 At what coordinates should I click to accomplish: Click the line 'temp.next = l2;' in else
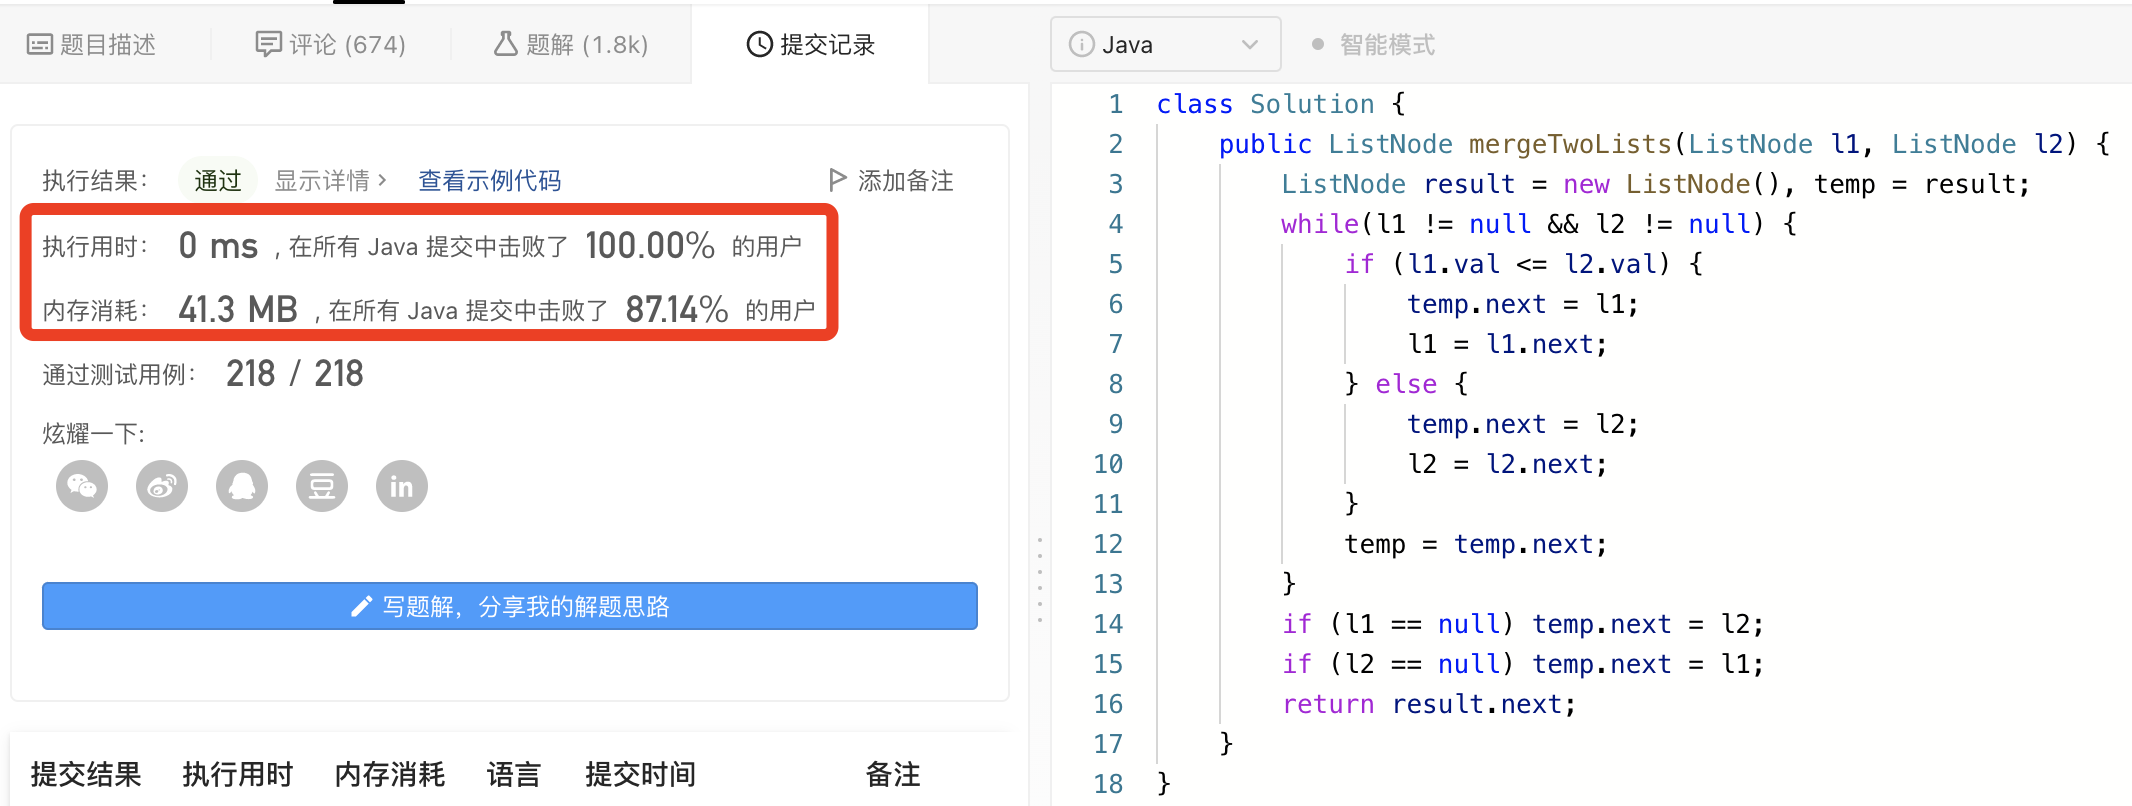[x=1523, y=424]
